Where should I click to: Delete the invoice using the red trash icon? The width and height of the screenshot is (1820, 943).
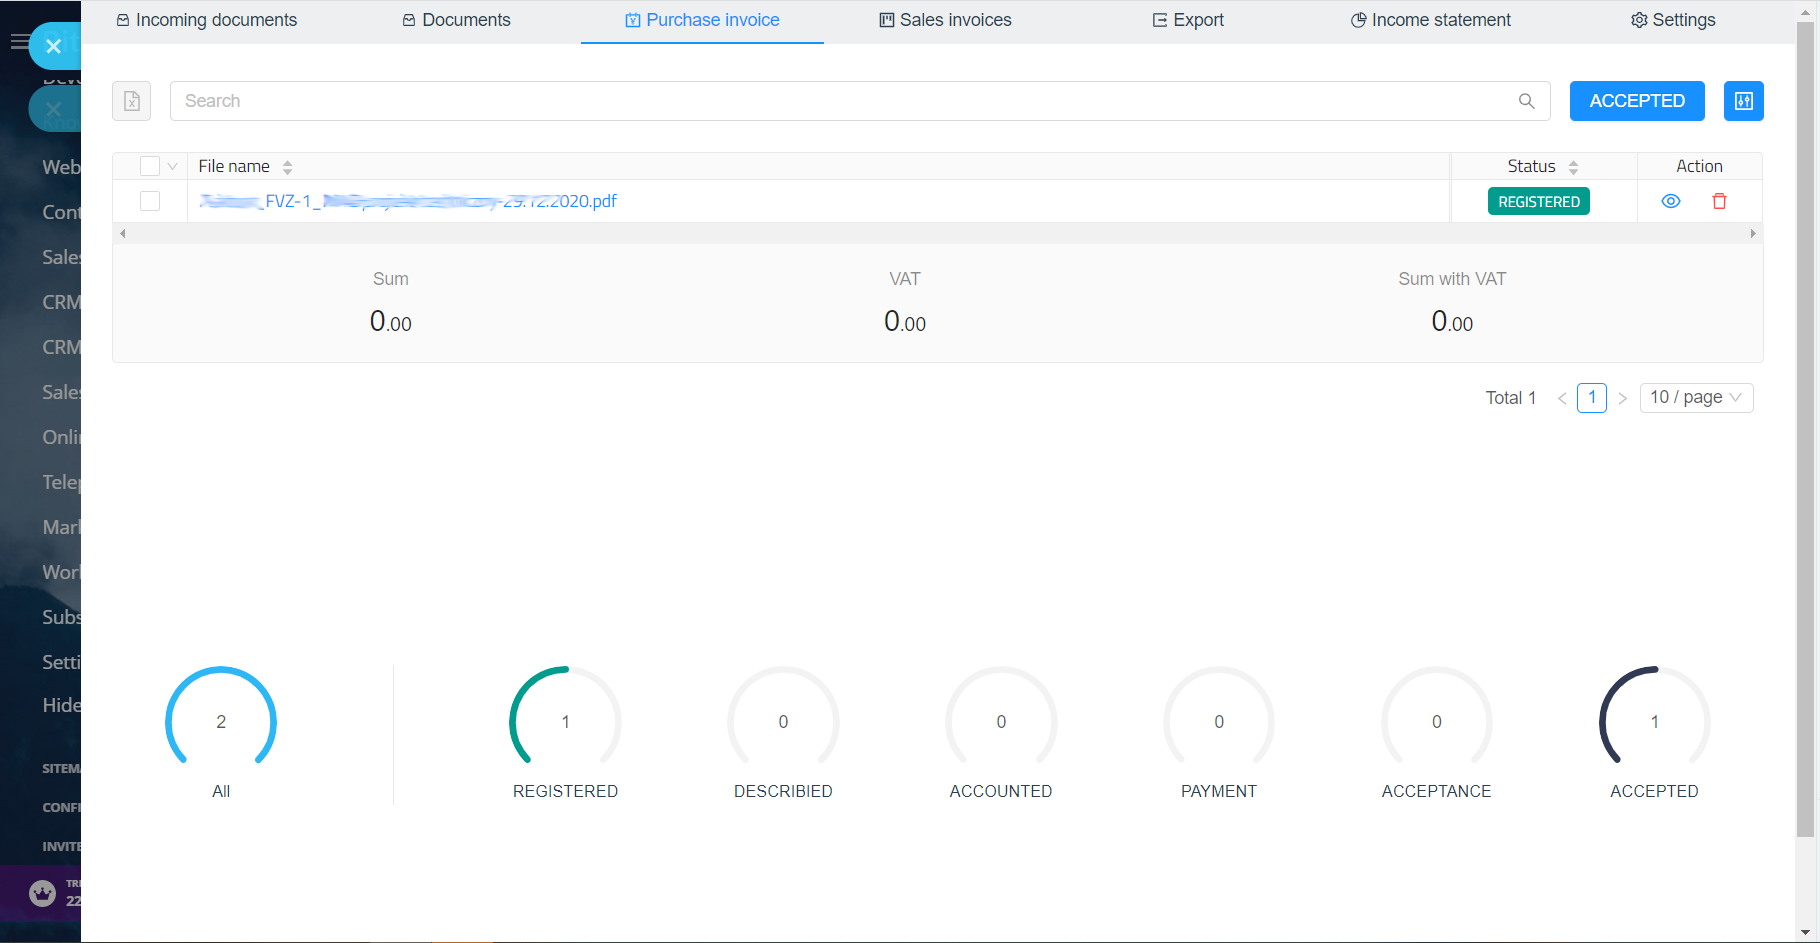pos(1719,201)
